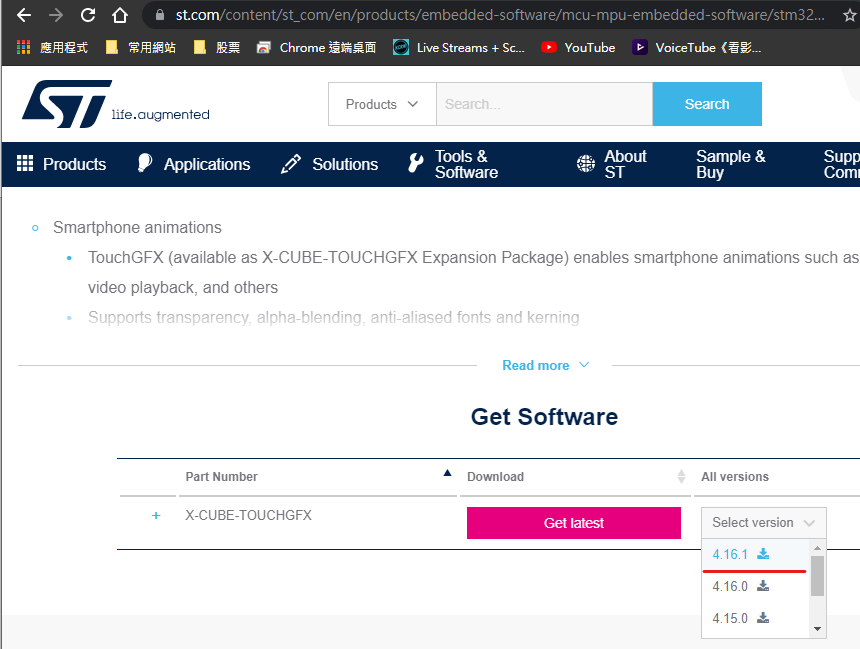Click the blue Search button
The image size is (860, 649).
point(707,104)
